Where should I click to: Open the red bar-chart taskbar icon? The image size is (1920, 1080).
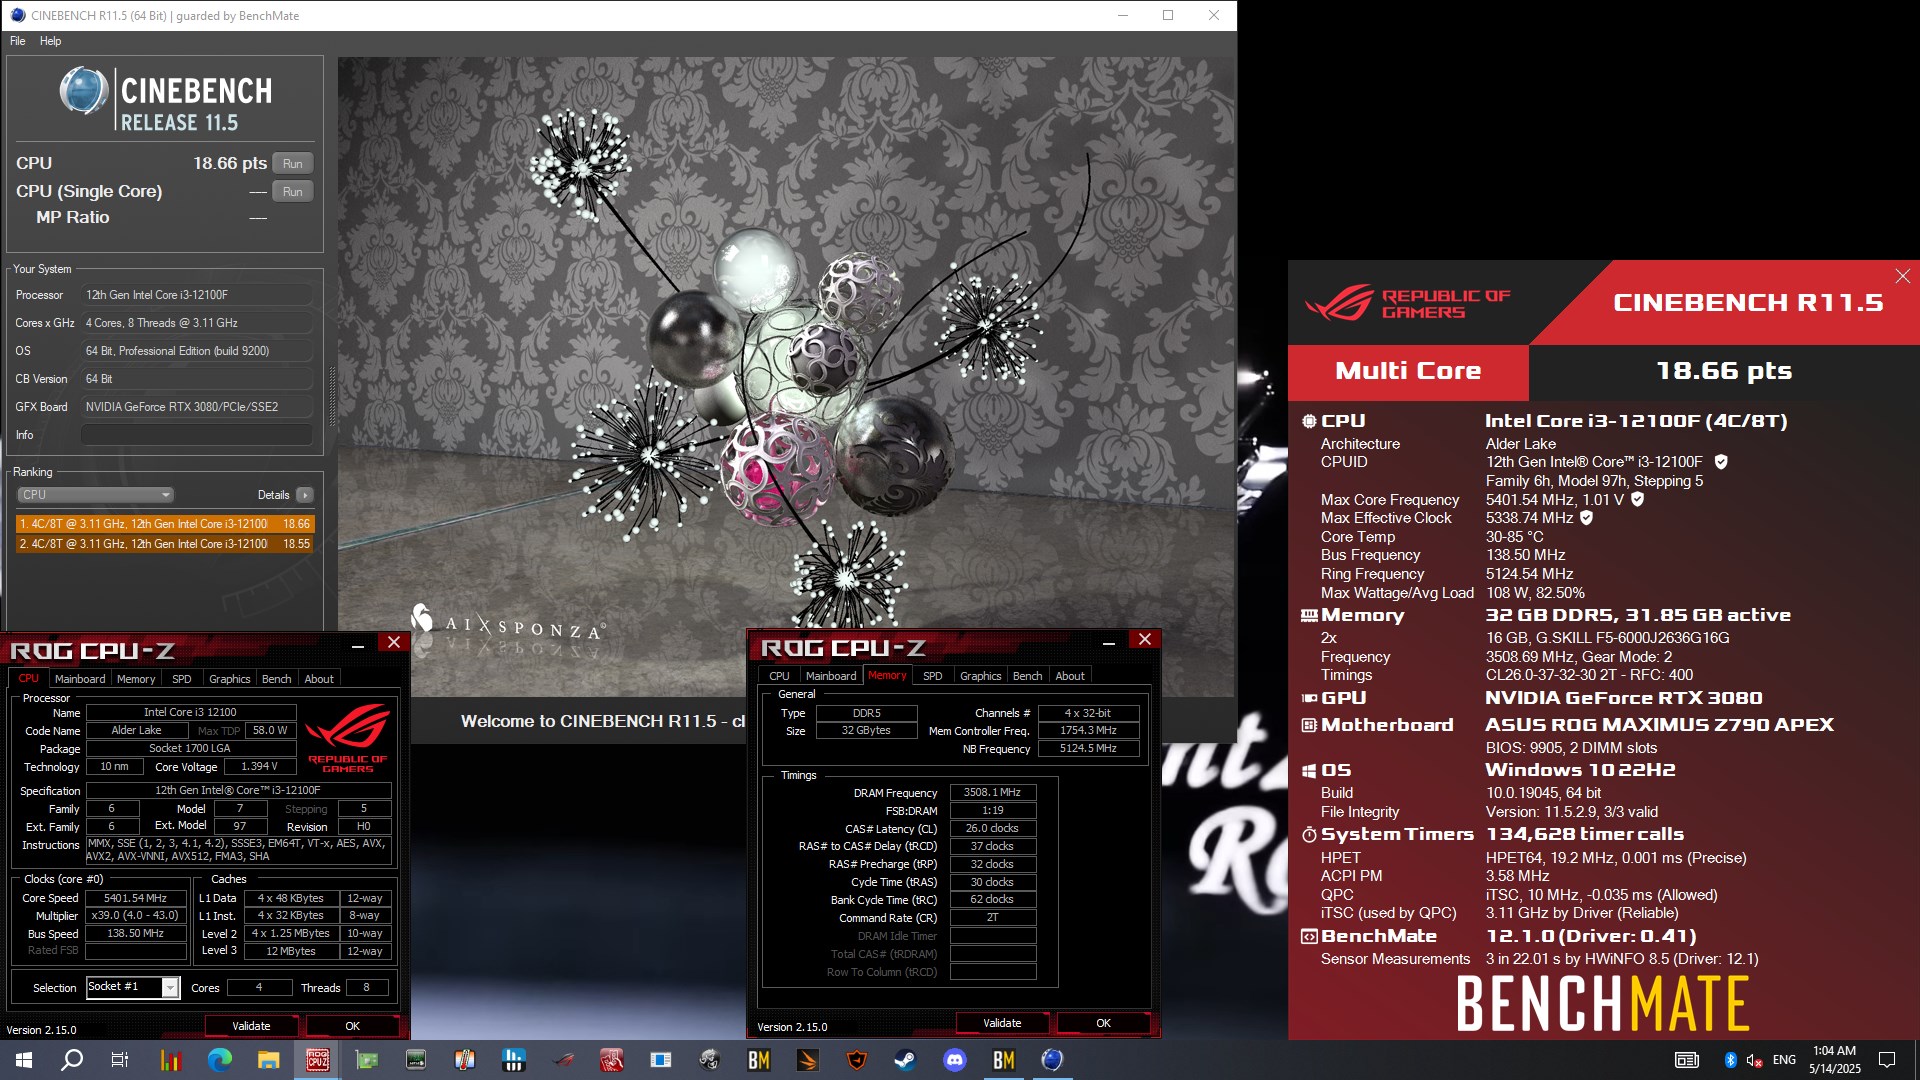(170, 1060)
